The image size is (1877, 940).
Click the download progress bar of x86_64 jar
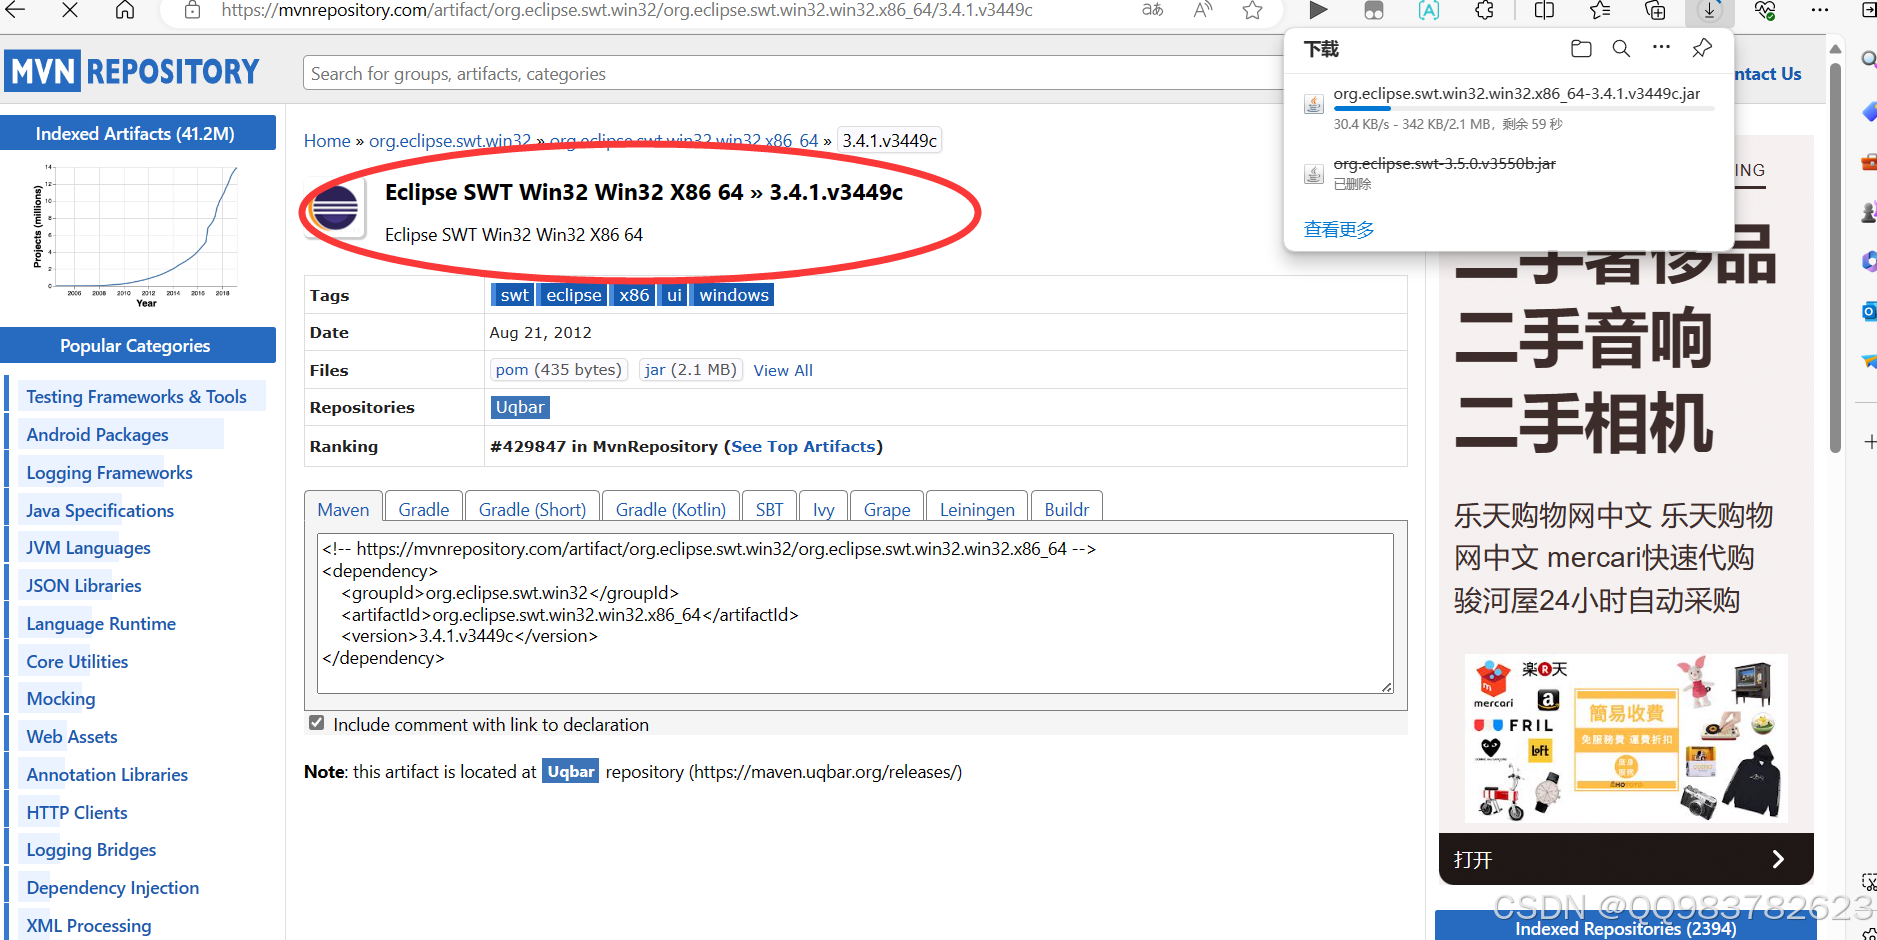click(1524, 108)
